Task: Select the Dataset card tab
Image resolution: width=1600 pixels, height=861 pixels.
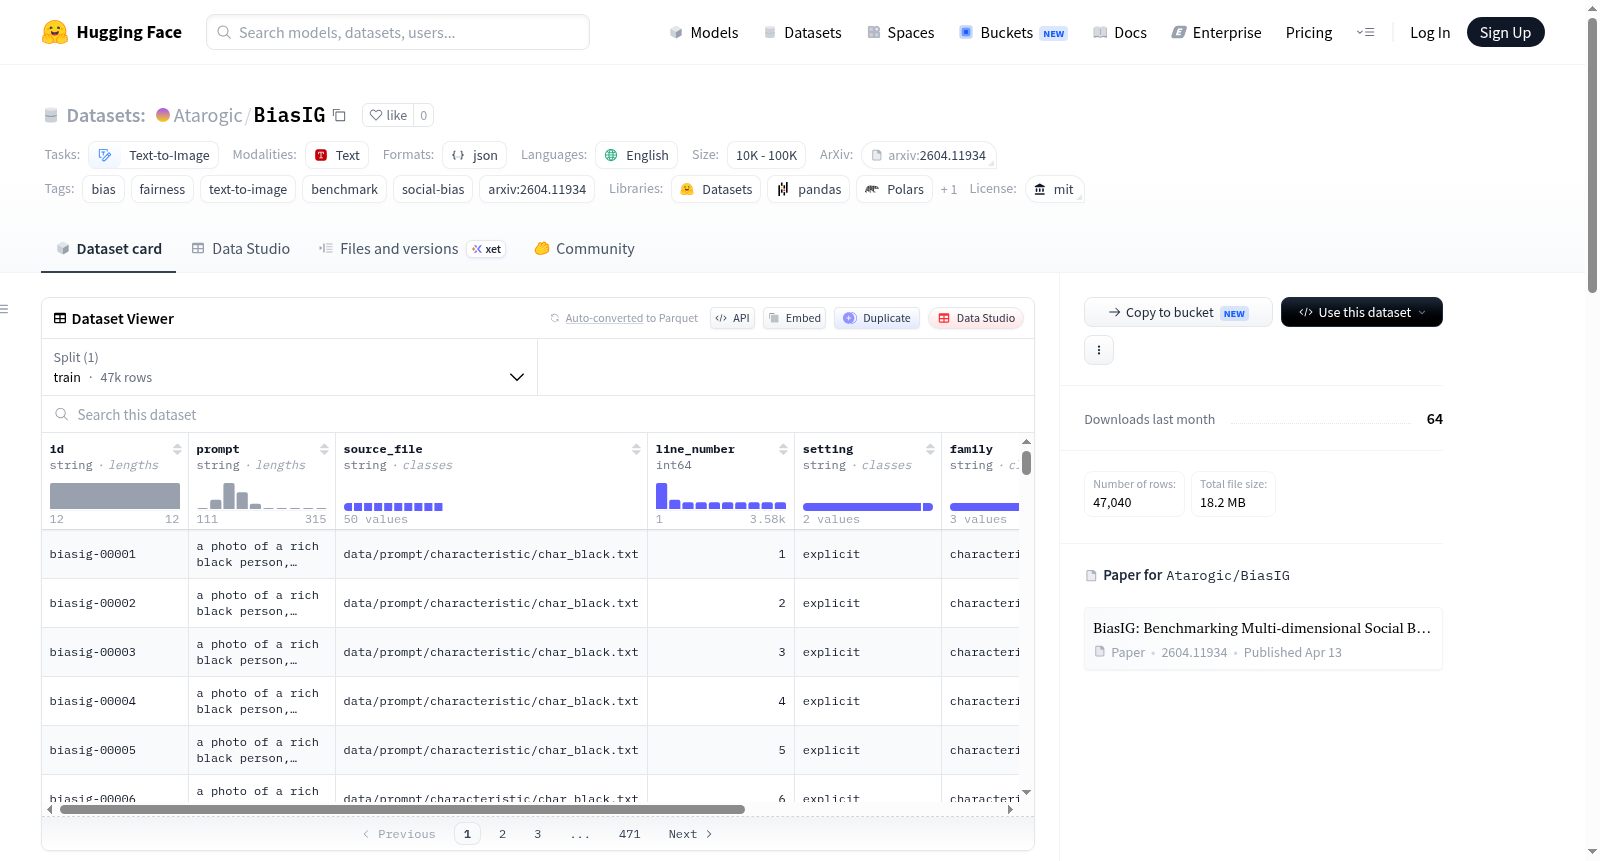Action: point(109,249)
